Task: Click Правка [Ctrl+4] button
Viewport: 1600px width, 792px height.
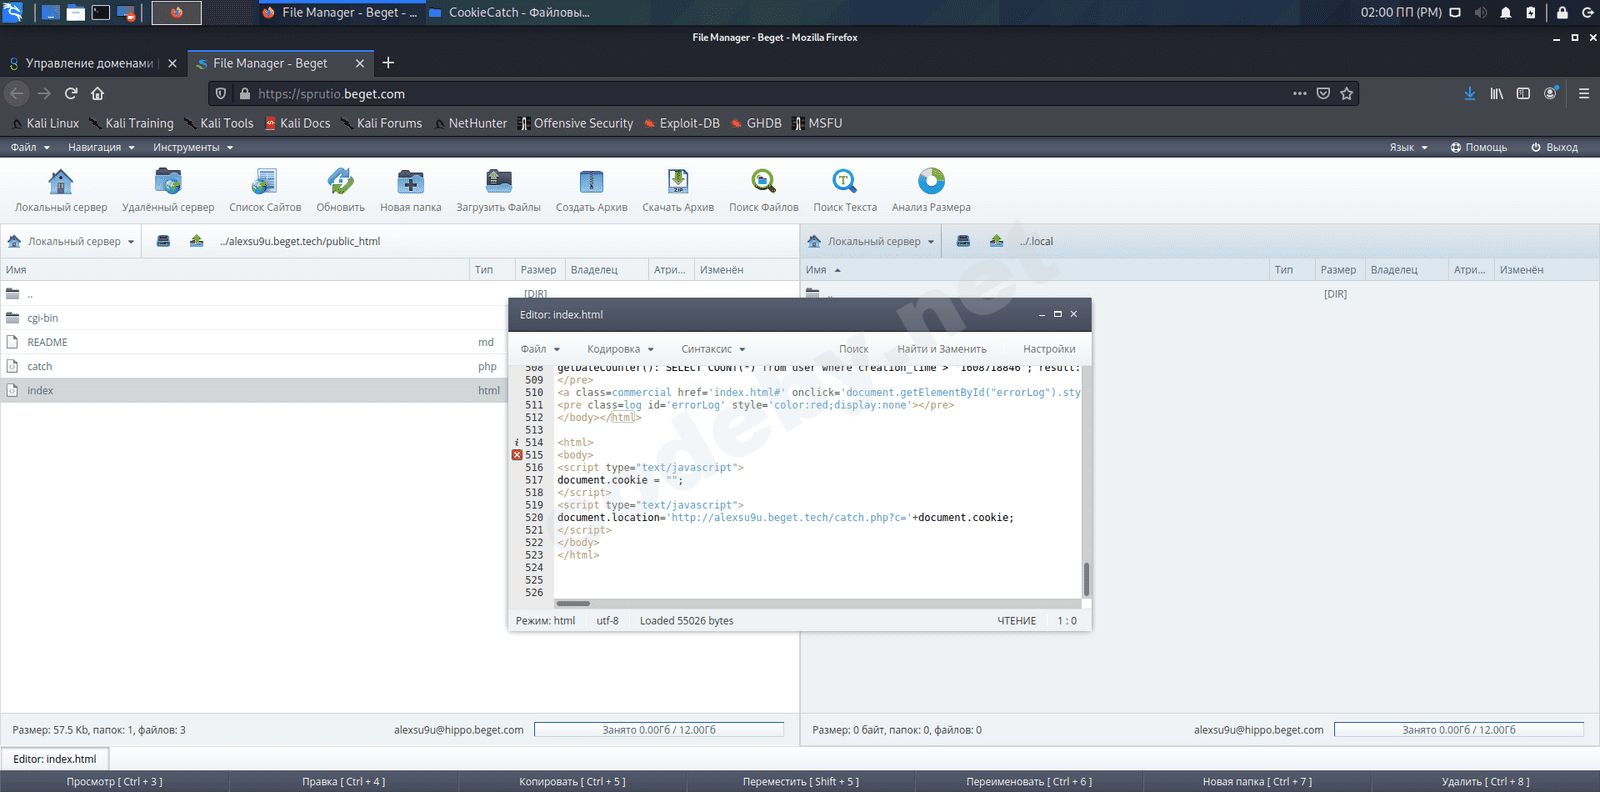Action: (343, 781)
